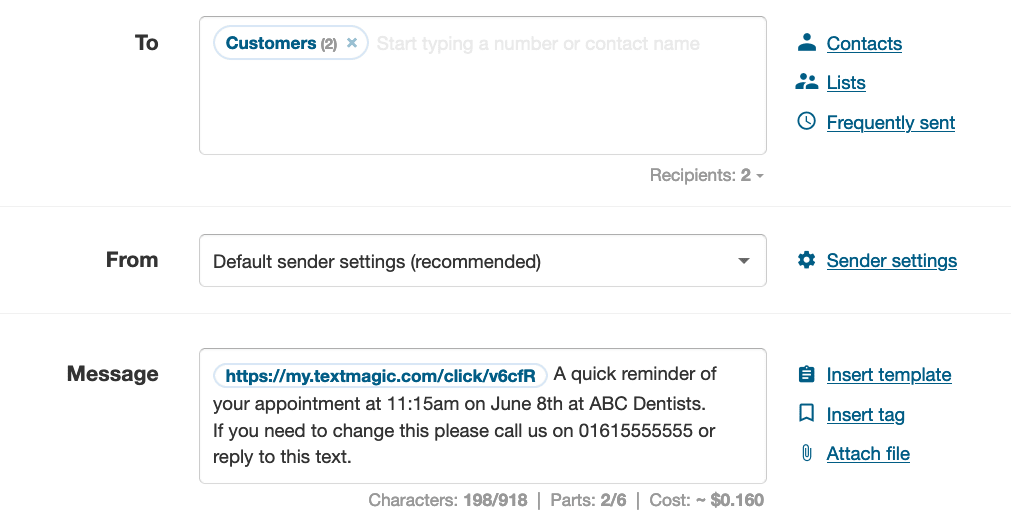The image size is (1011, 525).
Task: Click the Insert tag bookmark icon
Action: [x=806, y=413]
